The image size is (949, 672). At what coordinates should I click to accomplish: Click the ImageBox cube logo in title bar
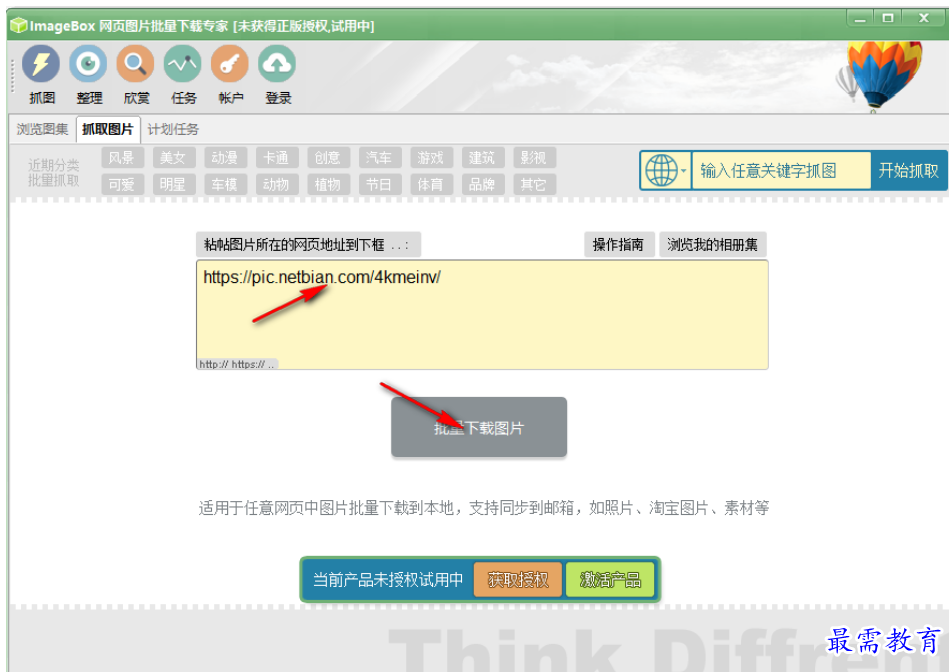point(19,25)
